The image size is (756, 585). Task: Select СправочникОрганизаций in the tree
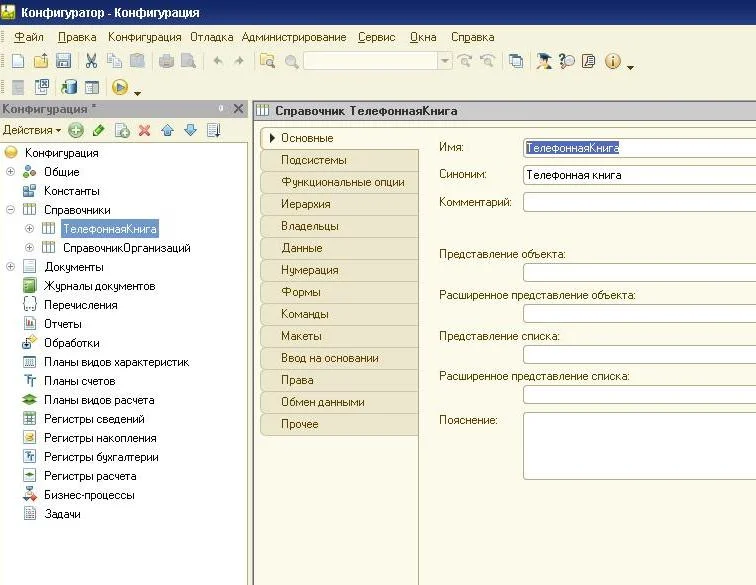pos(126,248)
